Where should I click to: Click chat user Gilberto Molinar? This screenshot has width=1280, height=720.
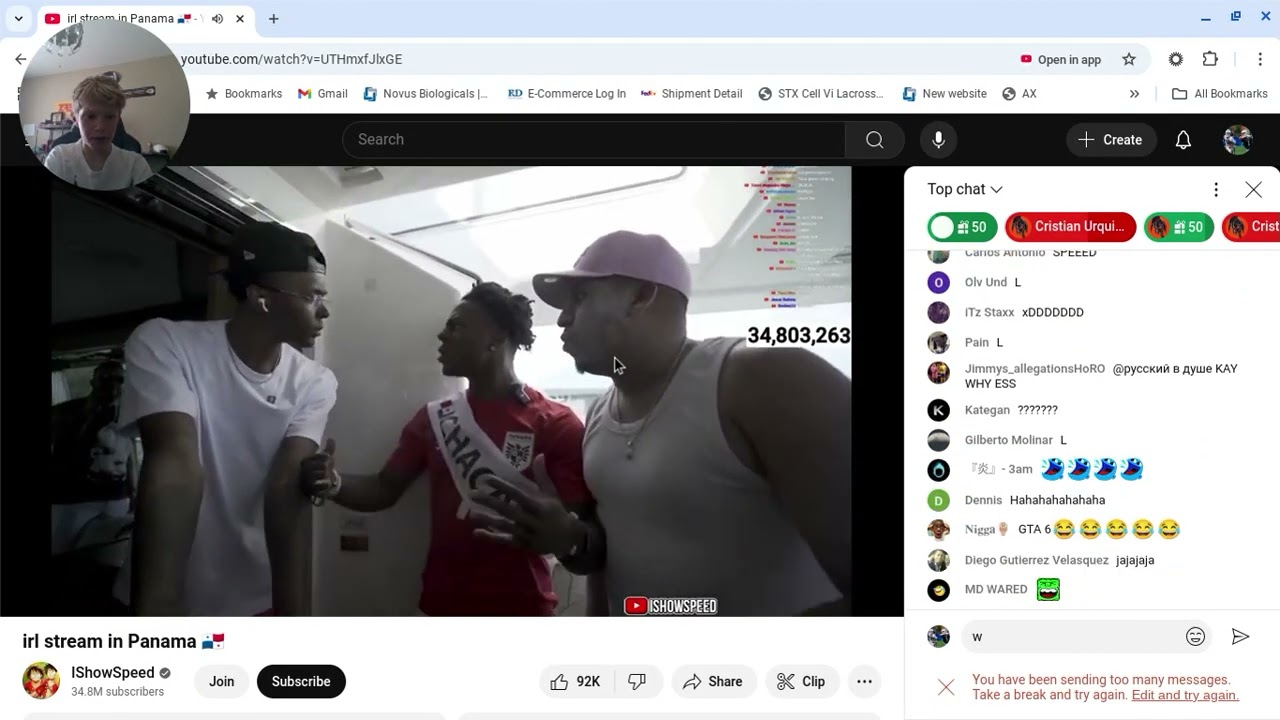coord(1009,440)
